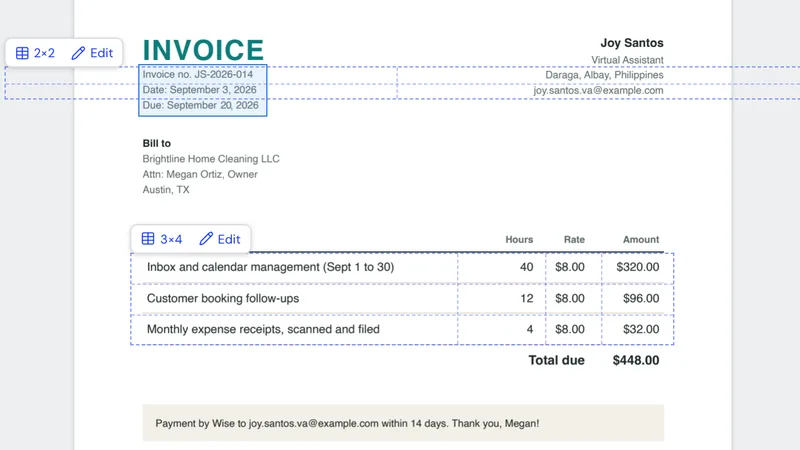Image resolution: width=800 pixels, height=450 pixels.
Task: Click the rate cell in the Customer booking row
Action: click(573, 298)
